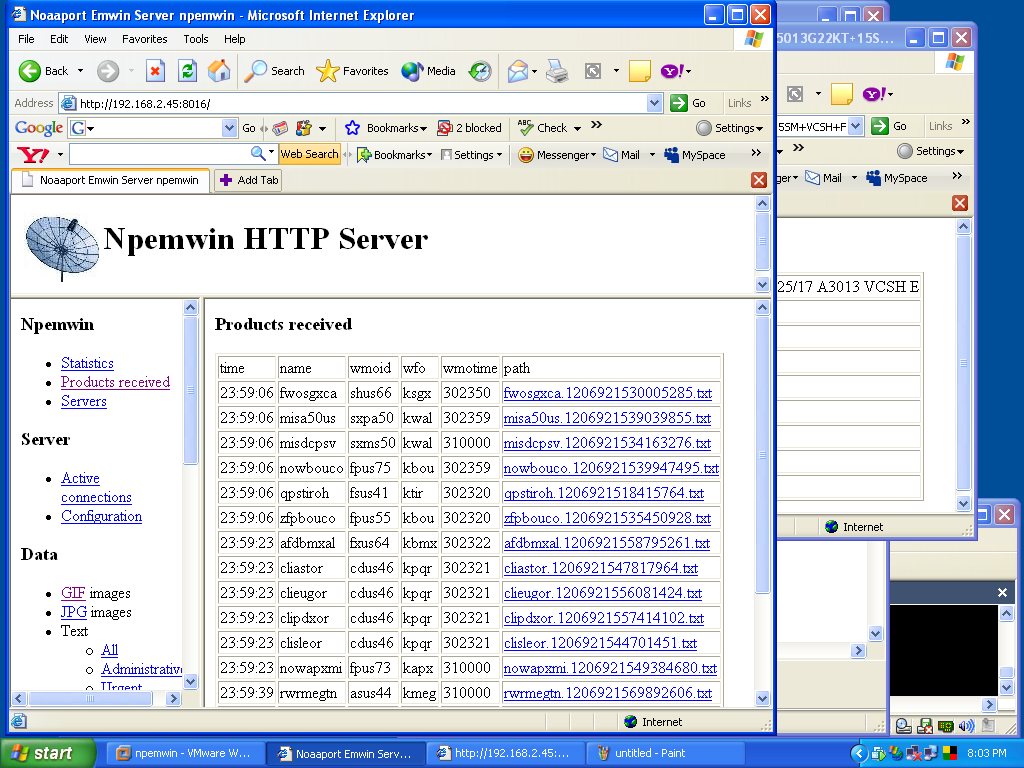Click in the address URL field
1024x768 pixels.
pyautogui.click(x=360, y=103)
